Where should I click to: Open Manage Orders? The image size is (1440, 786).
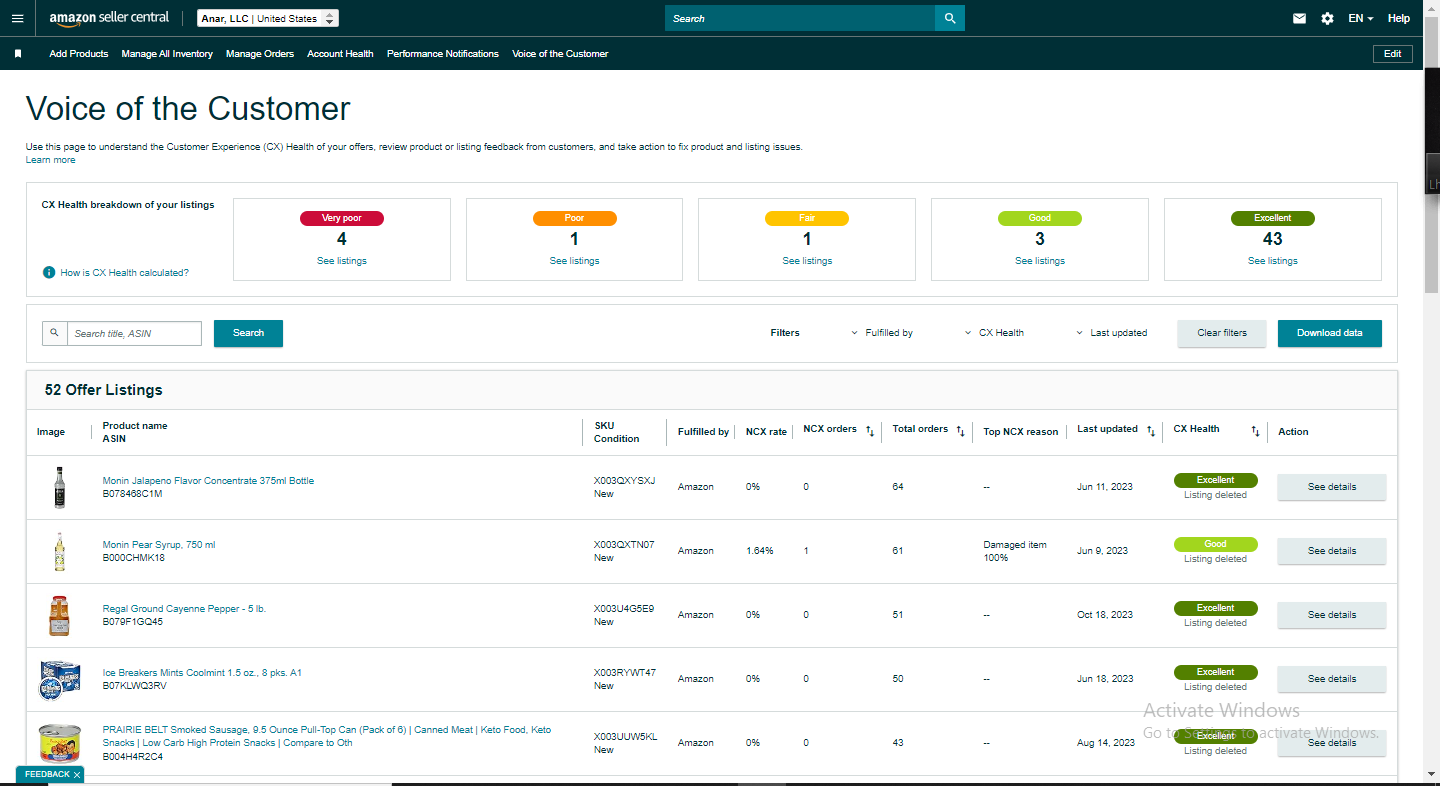coord(260,54)
